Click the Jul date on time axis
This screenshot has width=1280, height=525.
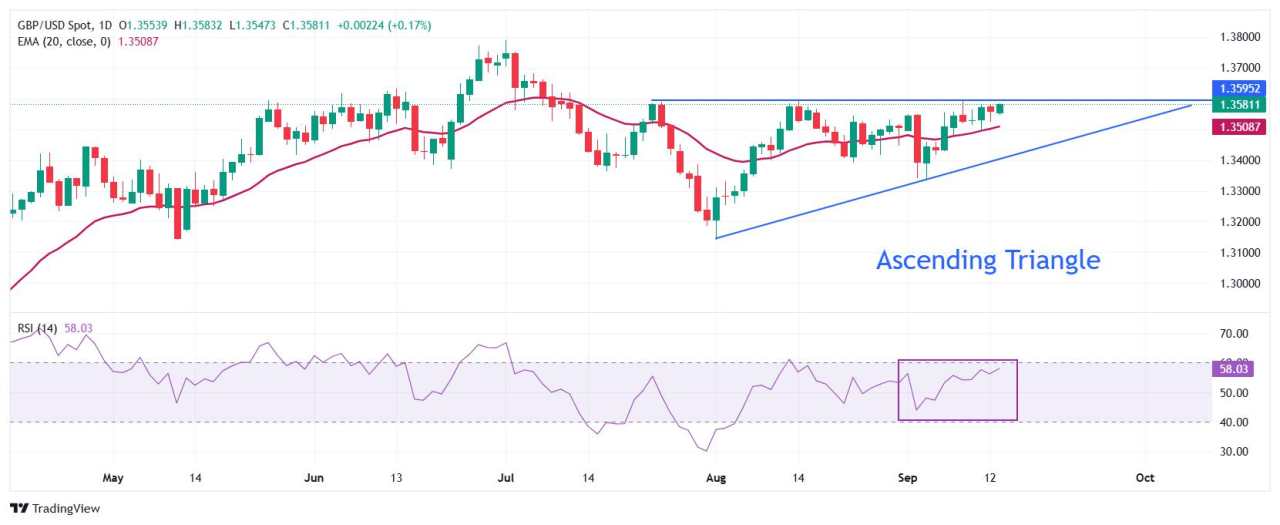506,478
